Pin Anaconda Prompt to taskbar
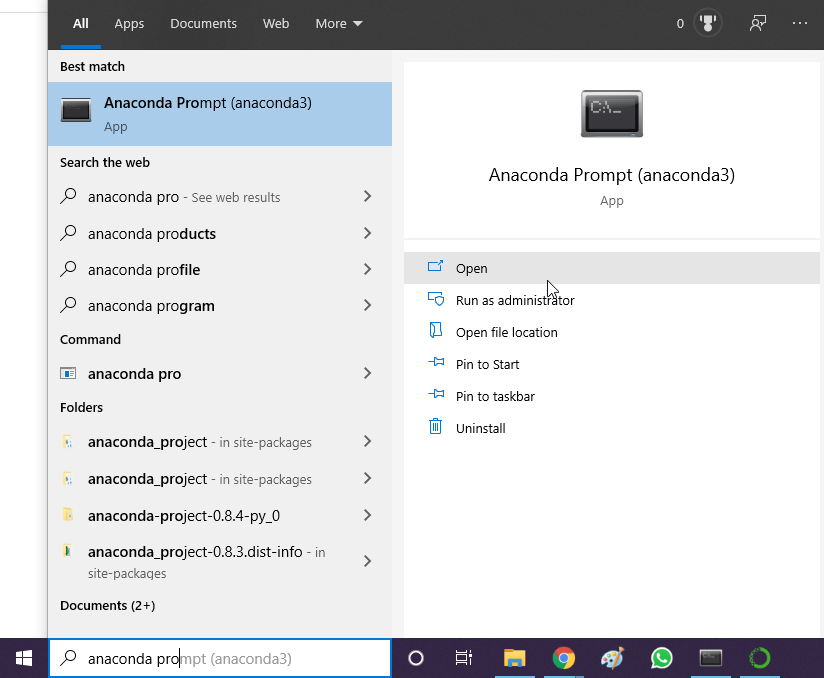824x678 pixels. point(496,396)
